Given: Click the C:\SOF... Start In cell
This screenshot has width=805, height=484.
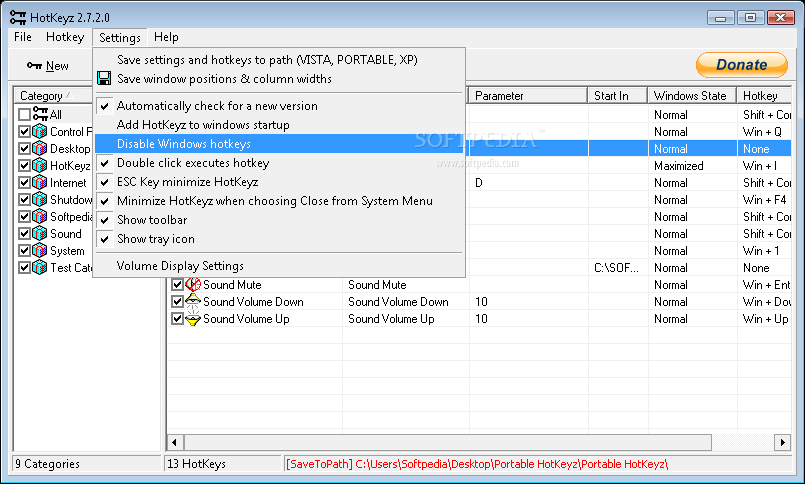Looking at the screenshot, I should click(x=617, y=268).
